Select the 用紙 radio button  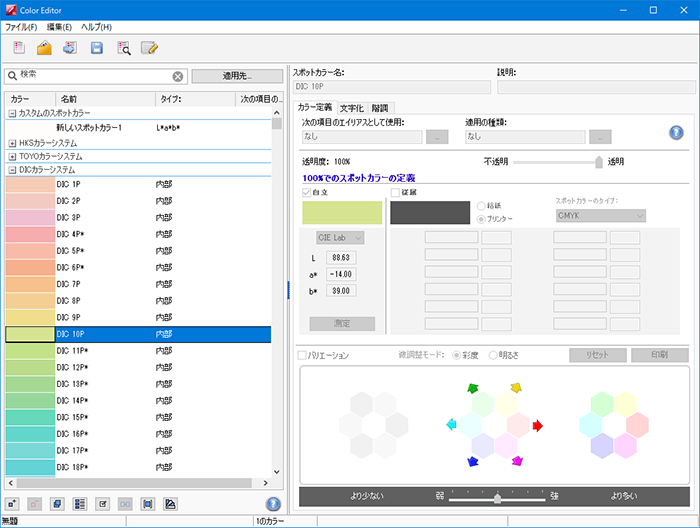(x=481, y=206)
